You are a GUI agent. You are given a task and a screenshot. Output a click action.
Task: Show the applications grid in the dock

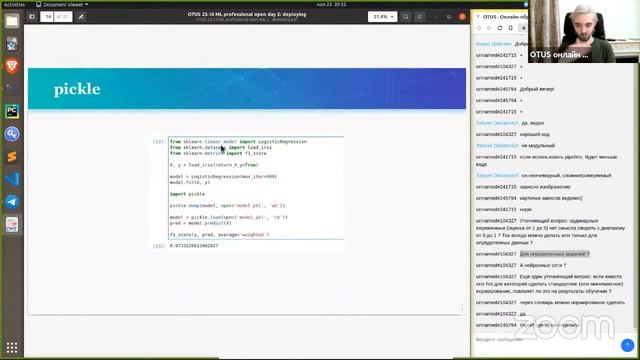(12, 347)
